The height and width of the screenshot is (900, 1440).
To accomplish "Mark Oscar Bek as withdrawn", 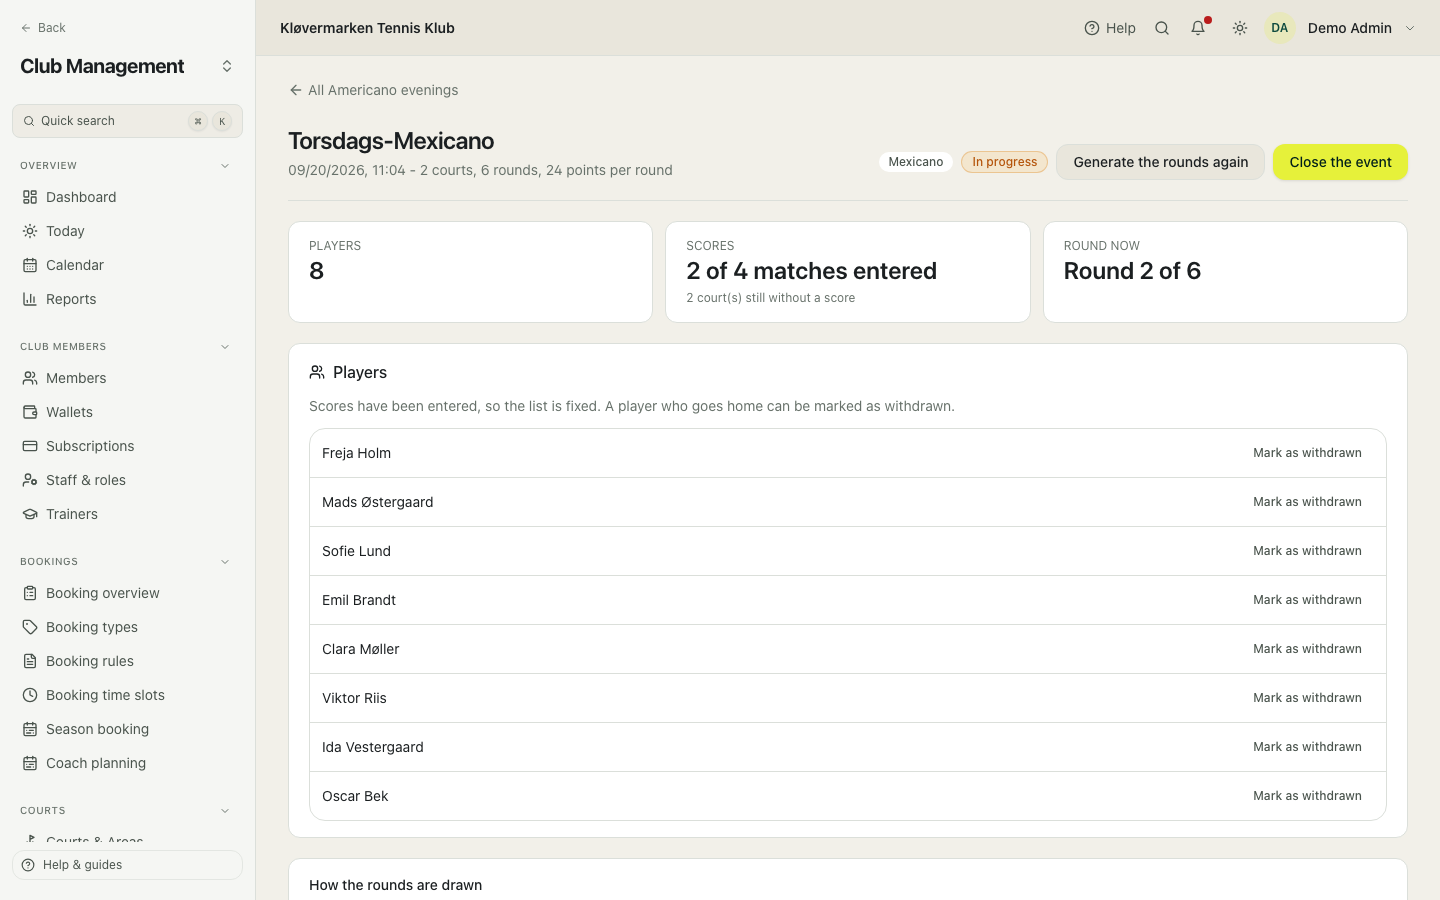I will coord(1307,796).
